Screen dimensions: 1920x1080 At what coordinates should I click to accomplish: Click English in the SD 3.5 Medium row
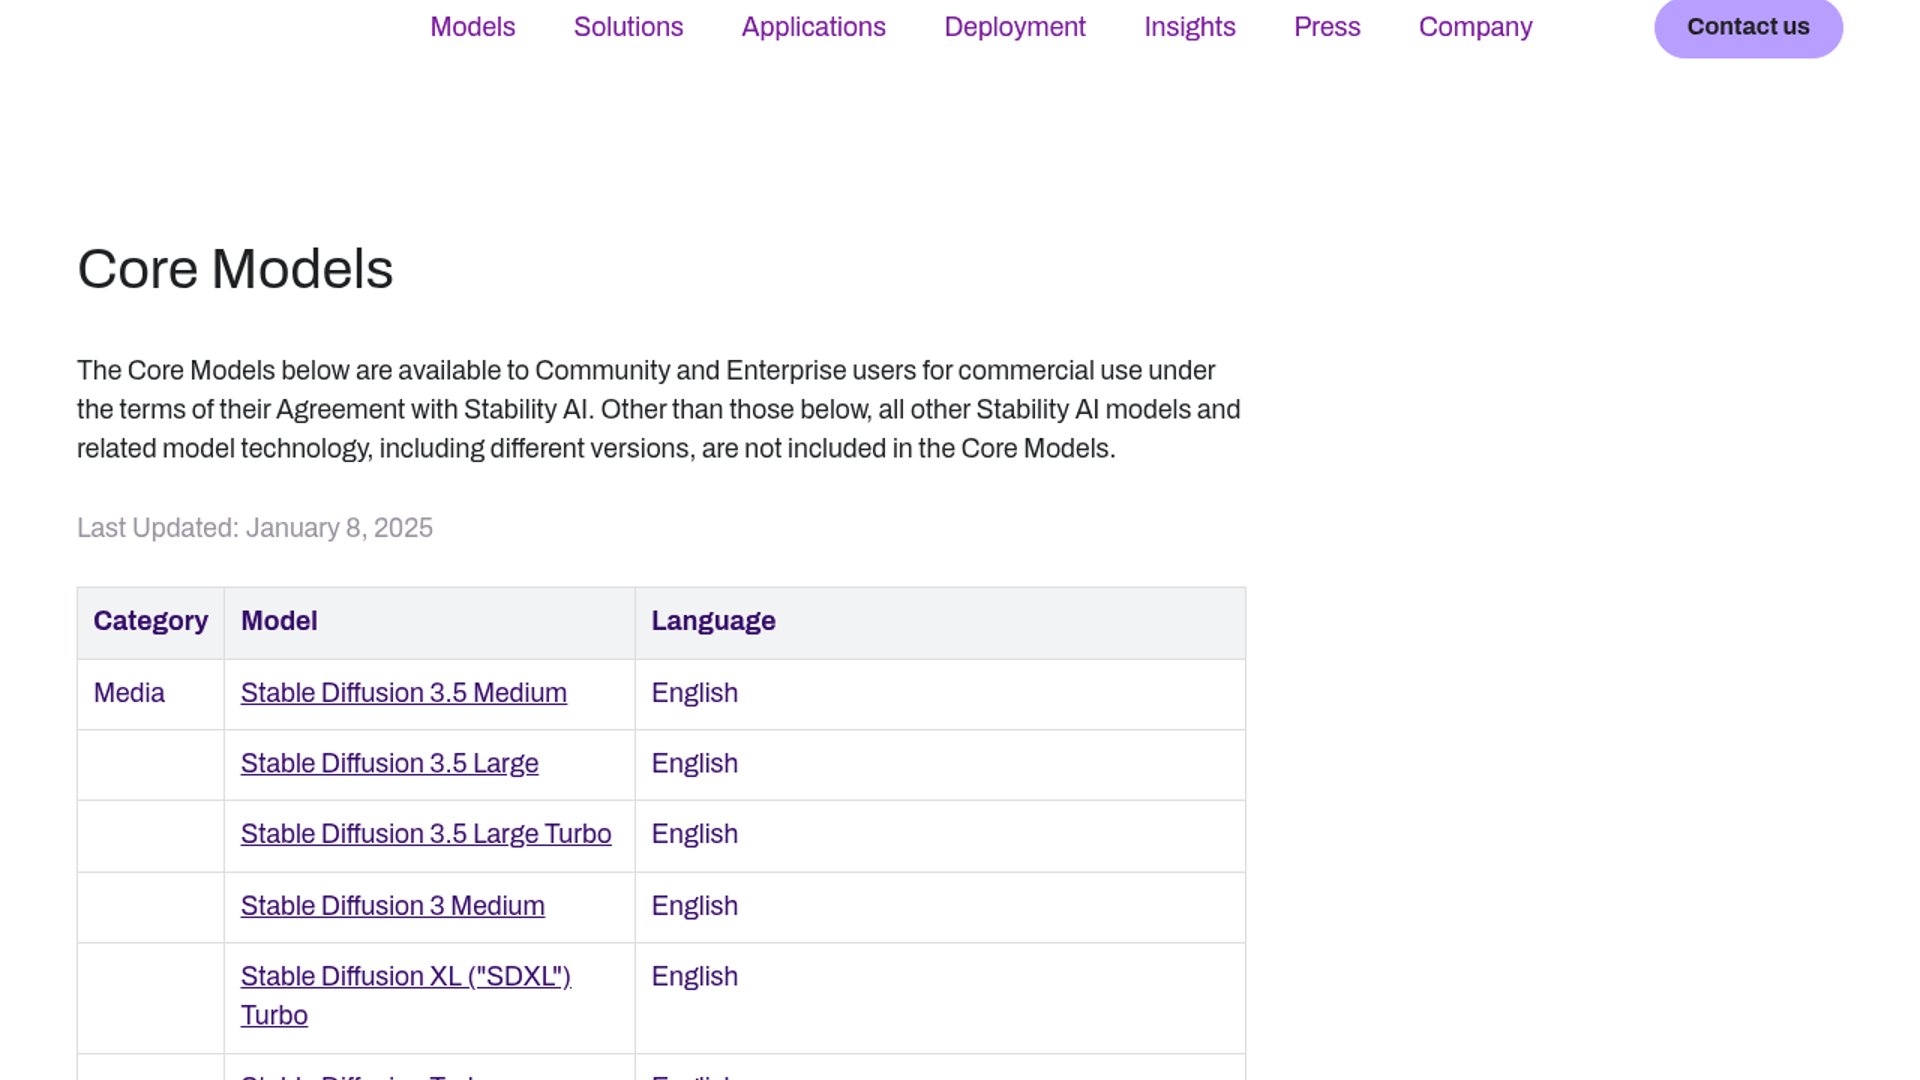pos(694,693)
